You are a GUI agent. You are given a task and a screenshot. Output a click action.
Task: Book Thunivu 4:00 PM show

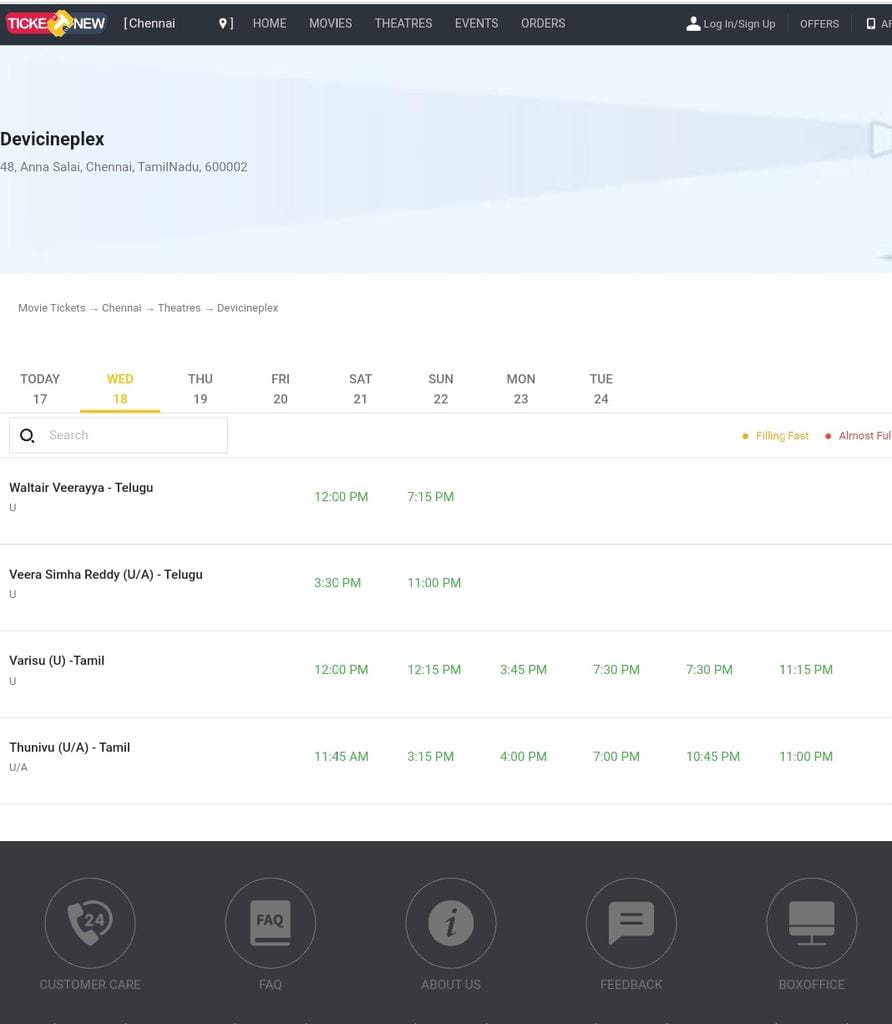point(524,757)
